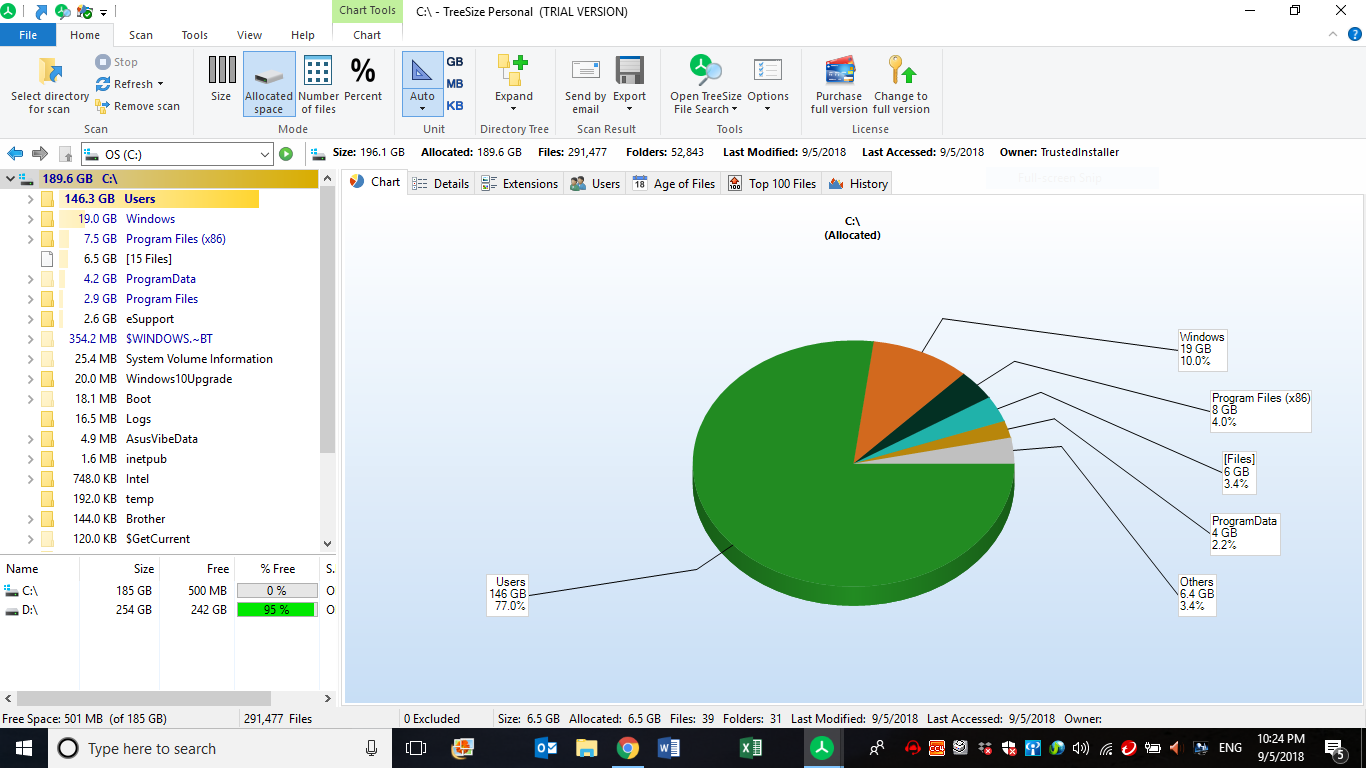
Task: Click the forward navigation arrow
Action: pos(40,154)
